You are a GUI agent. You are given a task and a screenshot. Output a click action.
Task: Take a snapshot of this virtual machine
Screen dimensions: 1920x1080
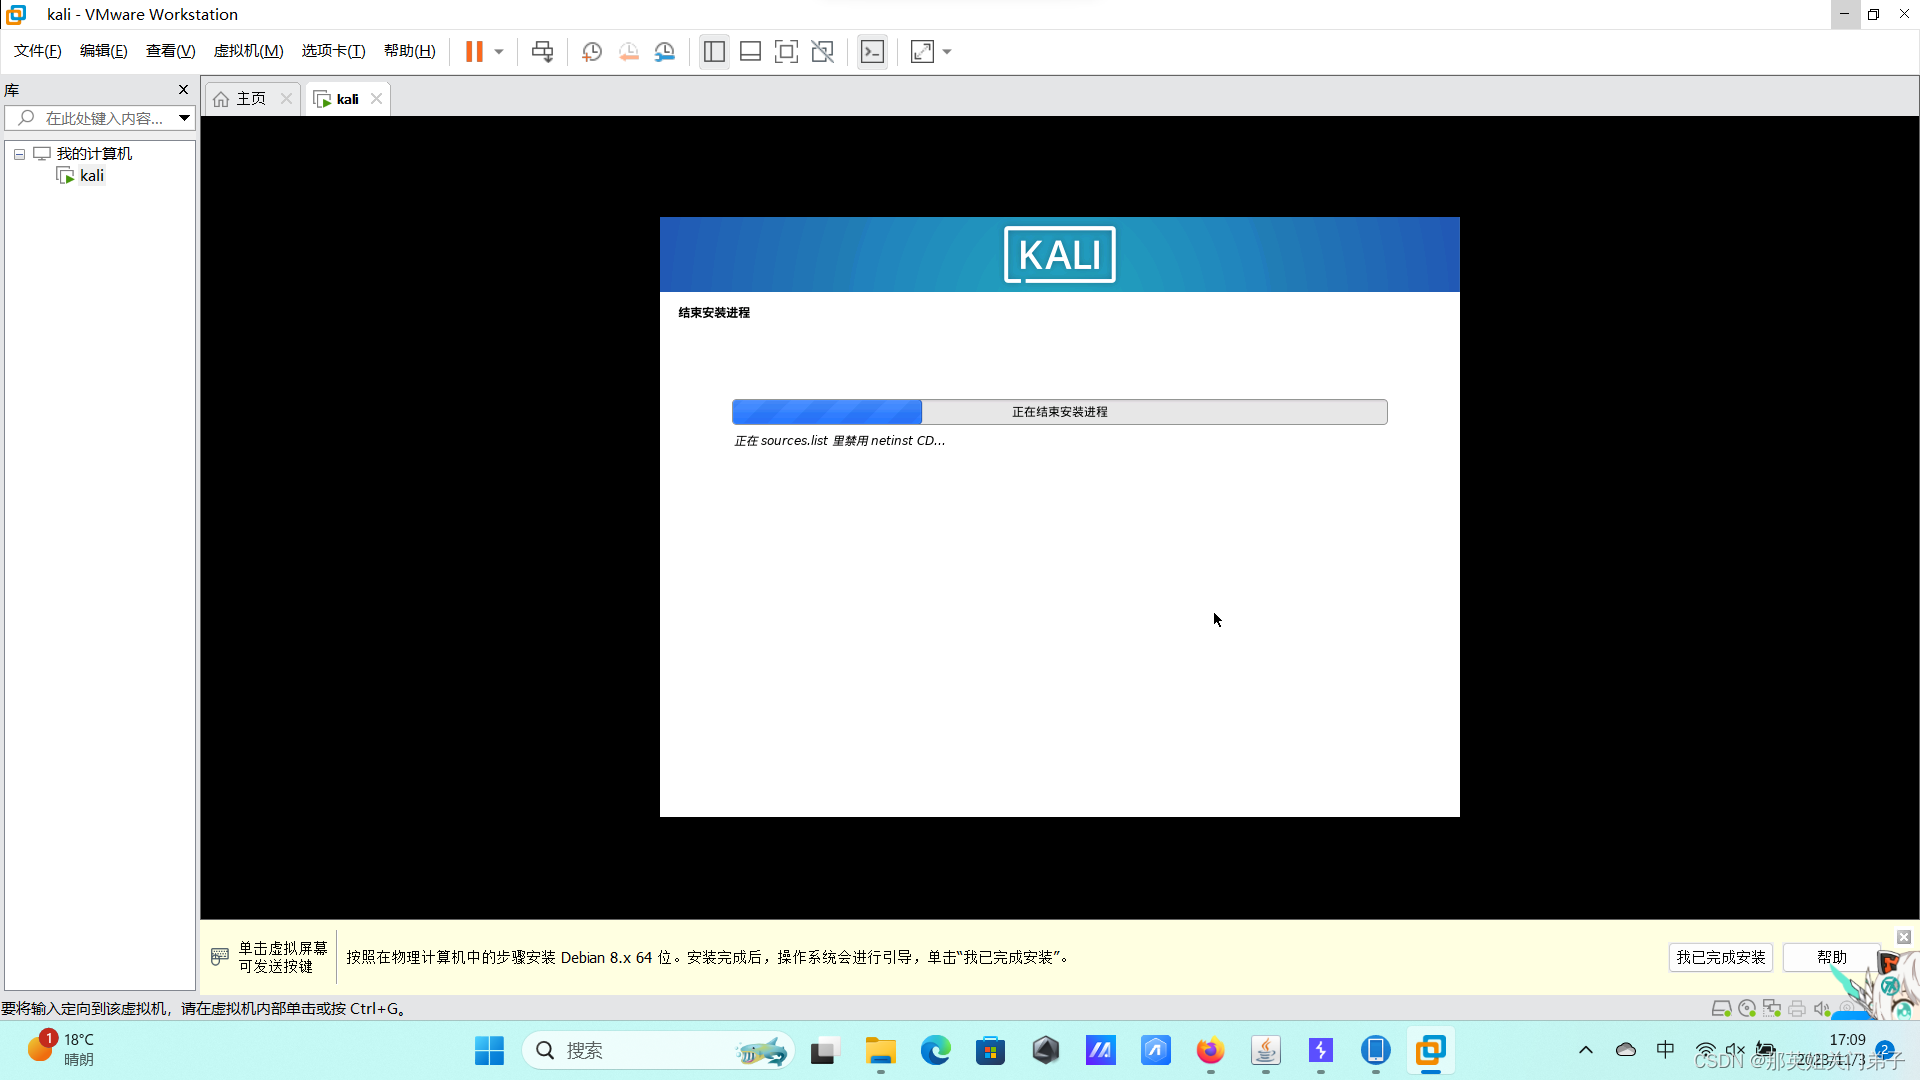[x=592, y=51]
